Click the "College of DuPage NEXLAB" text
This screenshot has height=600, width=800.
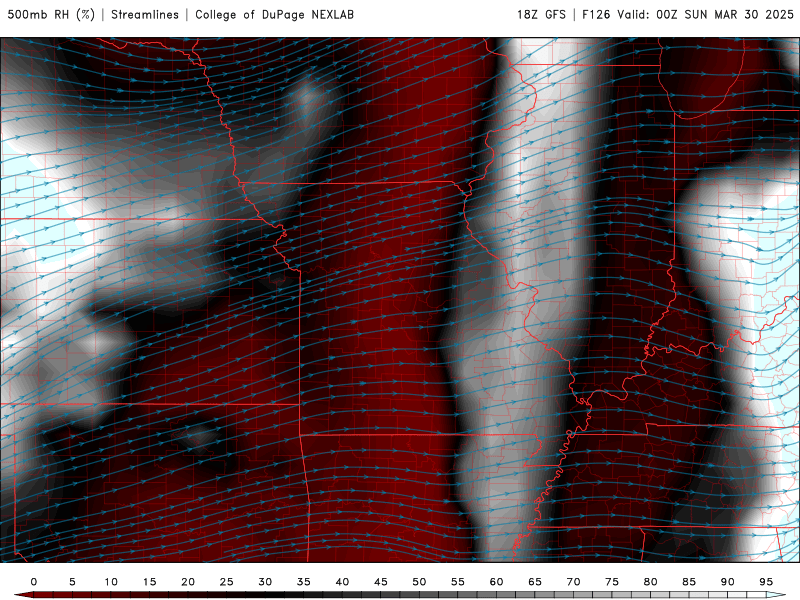point(274,14)
